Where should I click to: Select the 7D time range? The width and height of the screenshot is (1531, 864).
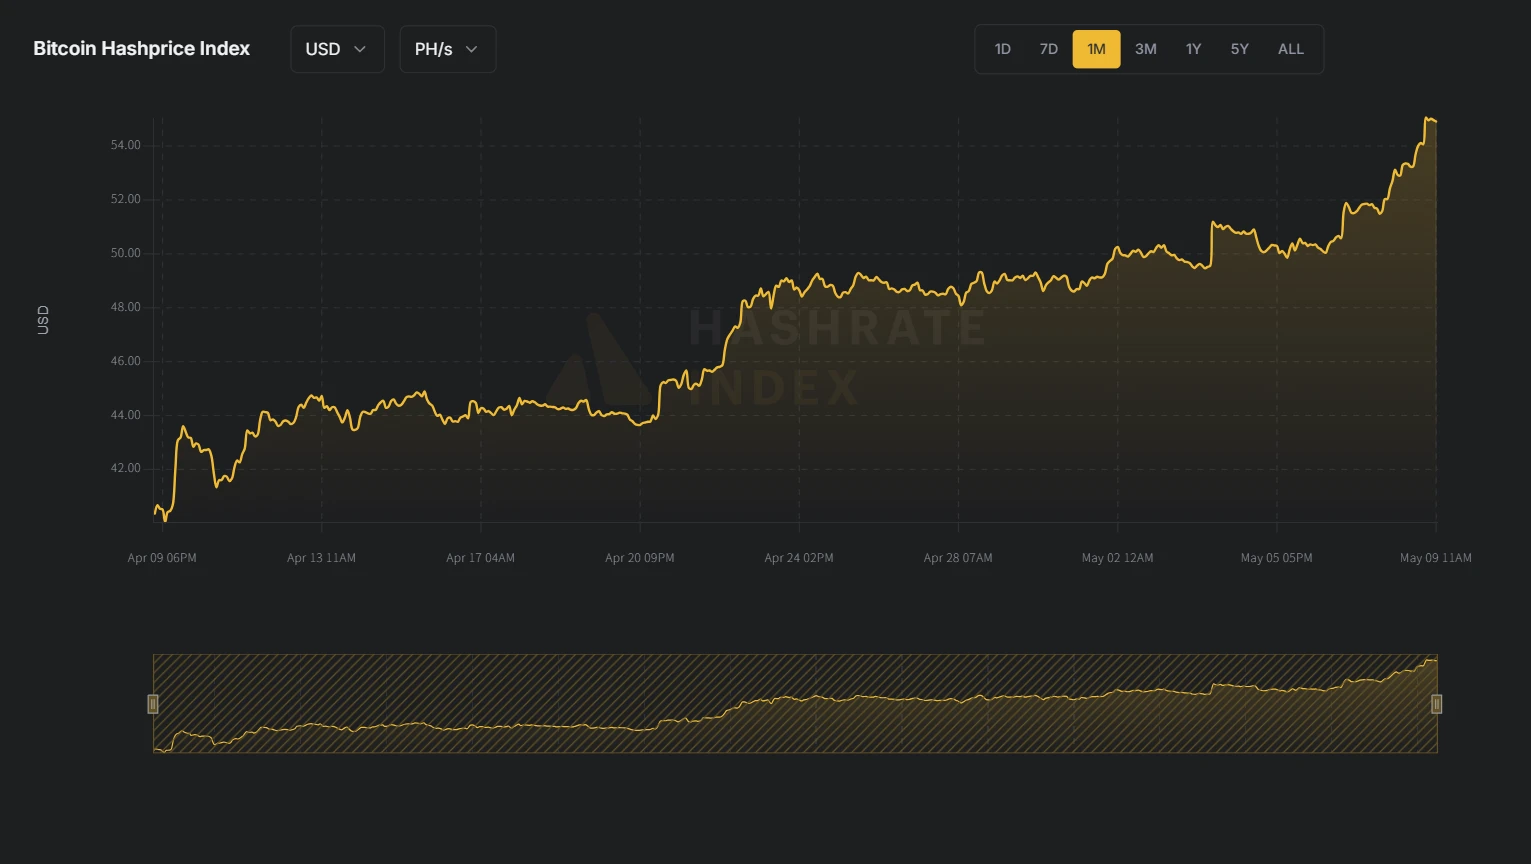1048,49
